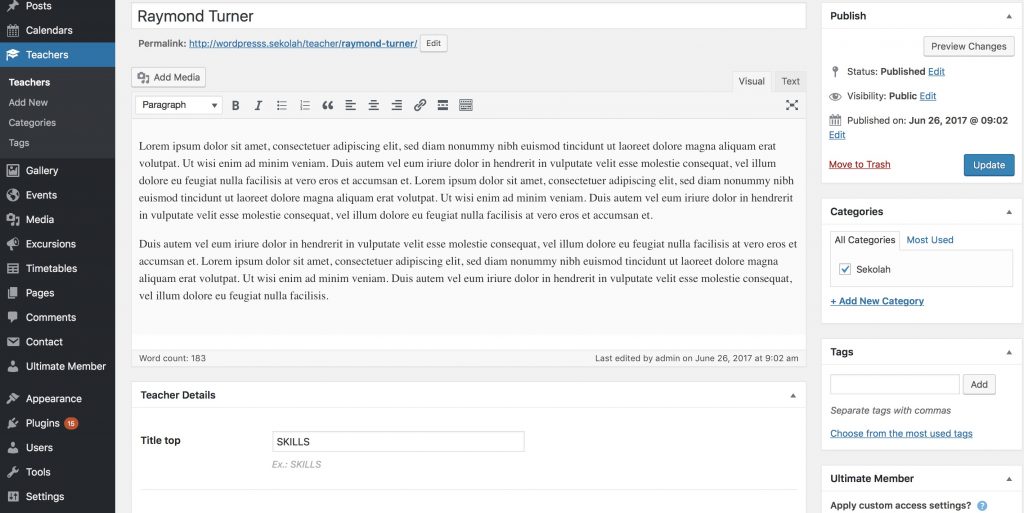Screen dimensions: 1024x513
Task: Insert or edit link icon
Action: [420, 105]
